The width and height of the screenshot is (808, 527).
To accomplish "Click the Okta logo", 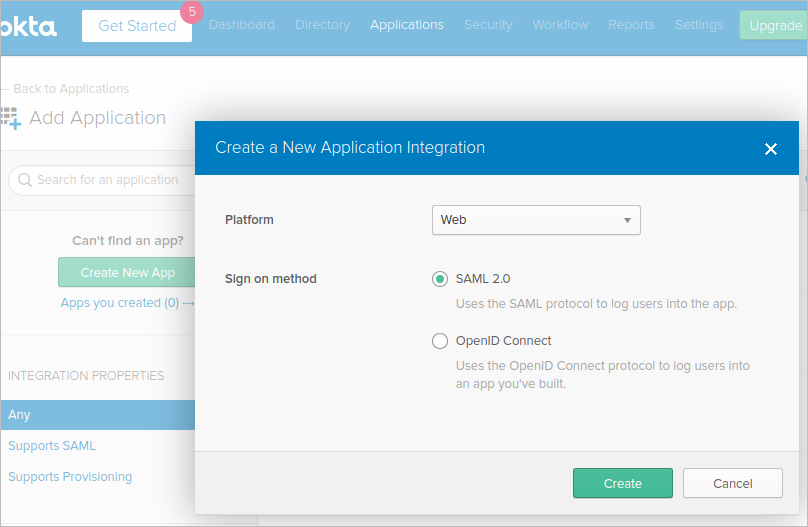I will (x=28, y=26).
